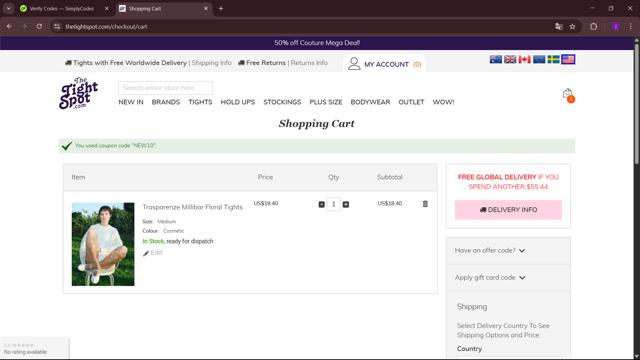Open the BRANDS menu

click(x=166, y=102)
